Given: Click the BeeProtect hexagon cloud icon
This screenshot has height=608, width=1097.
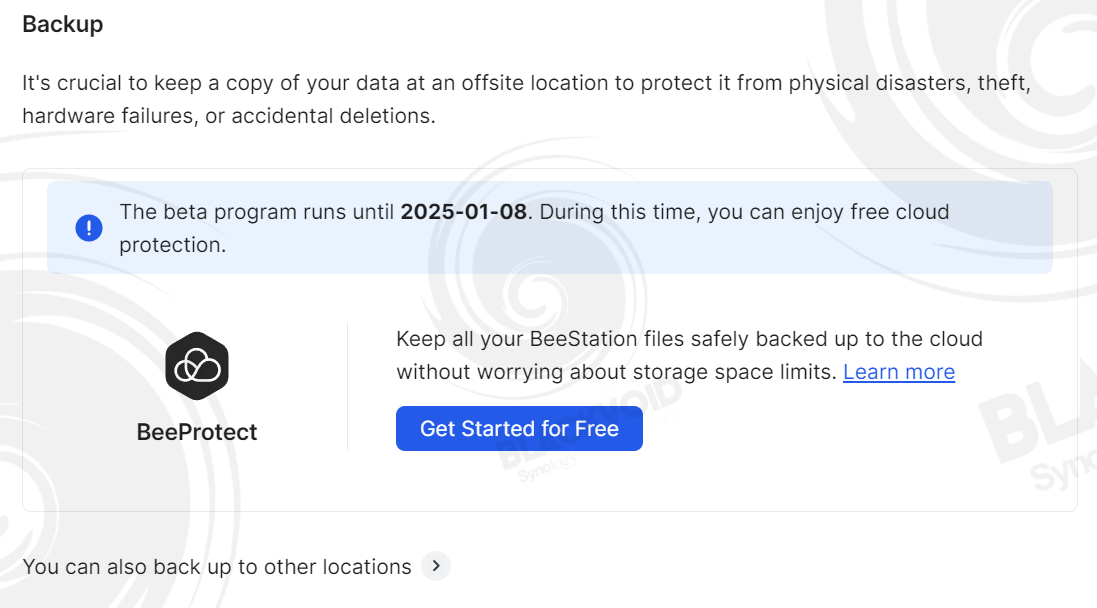Looking at the screenshot, I should pyautogui.click(x=197, y=366).
